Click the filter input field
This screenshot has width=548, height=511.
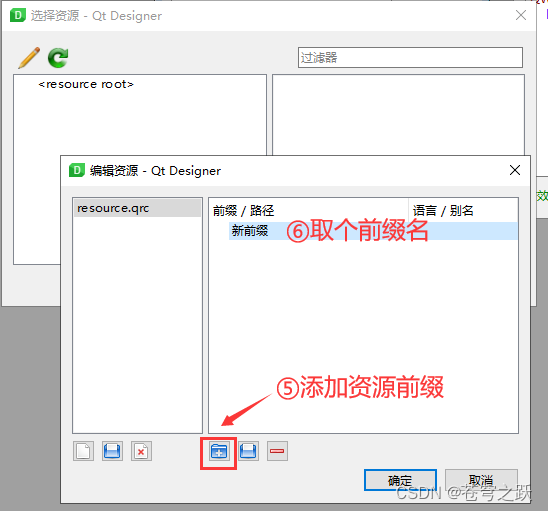410,57
